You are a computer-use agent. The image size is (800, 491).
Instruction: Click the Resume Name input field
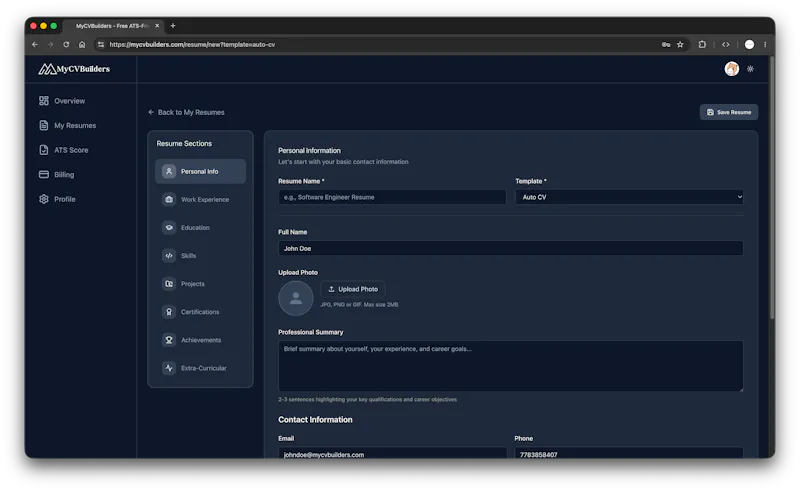392,197
